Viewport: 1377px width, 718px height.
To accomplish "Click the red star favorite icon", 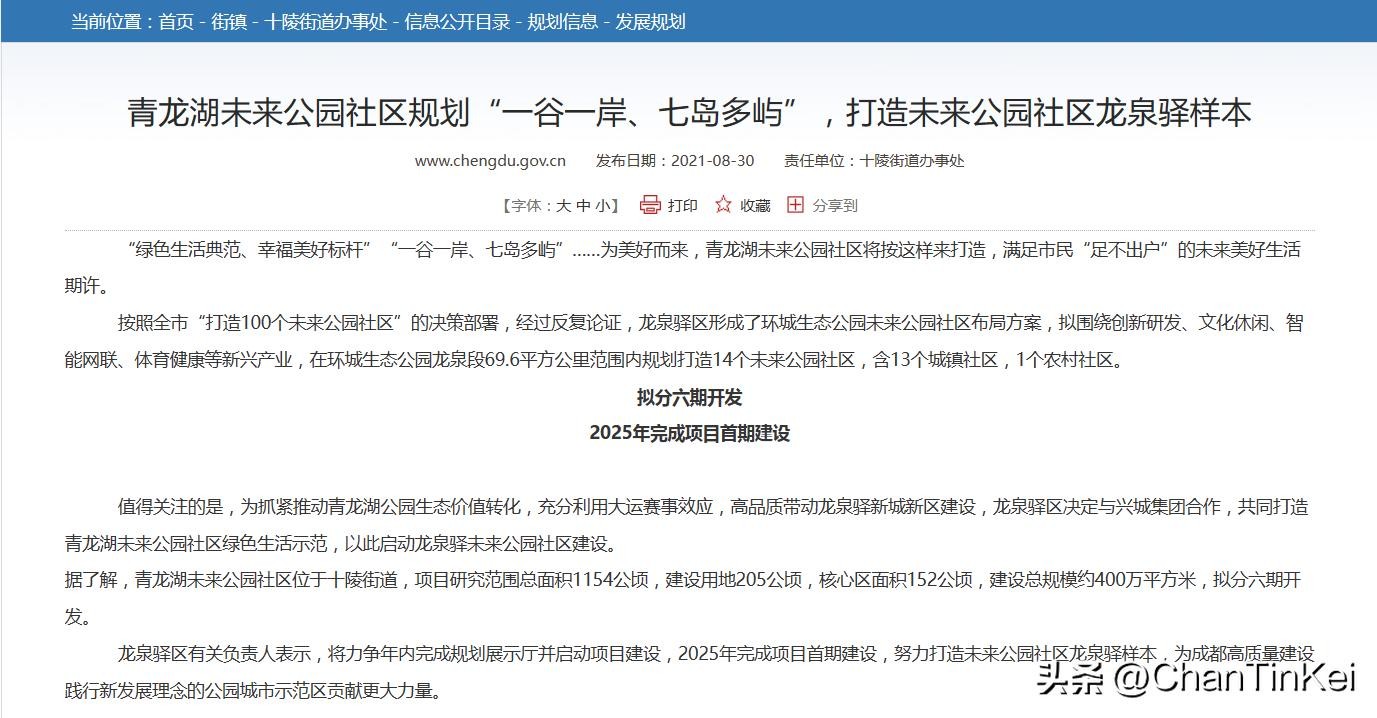I will coord(723,205).
